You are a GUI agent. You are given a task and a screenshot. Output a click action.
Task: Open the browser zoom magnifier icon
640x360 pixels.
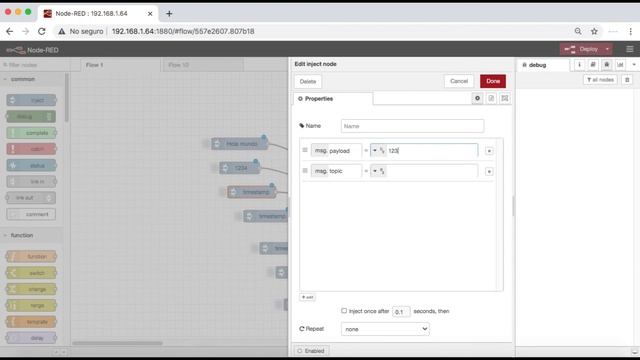pyautogui.click(x=578, y=31)
